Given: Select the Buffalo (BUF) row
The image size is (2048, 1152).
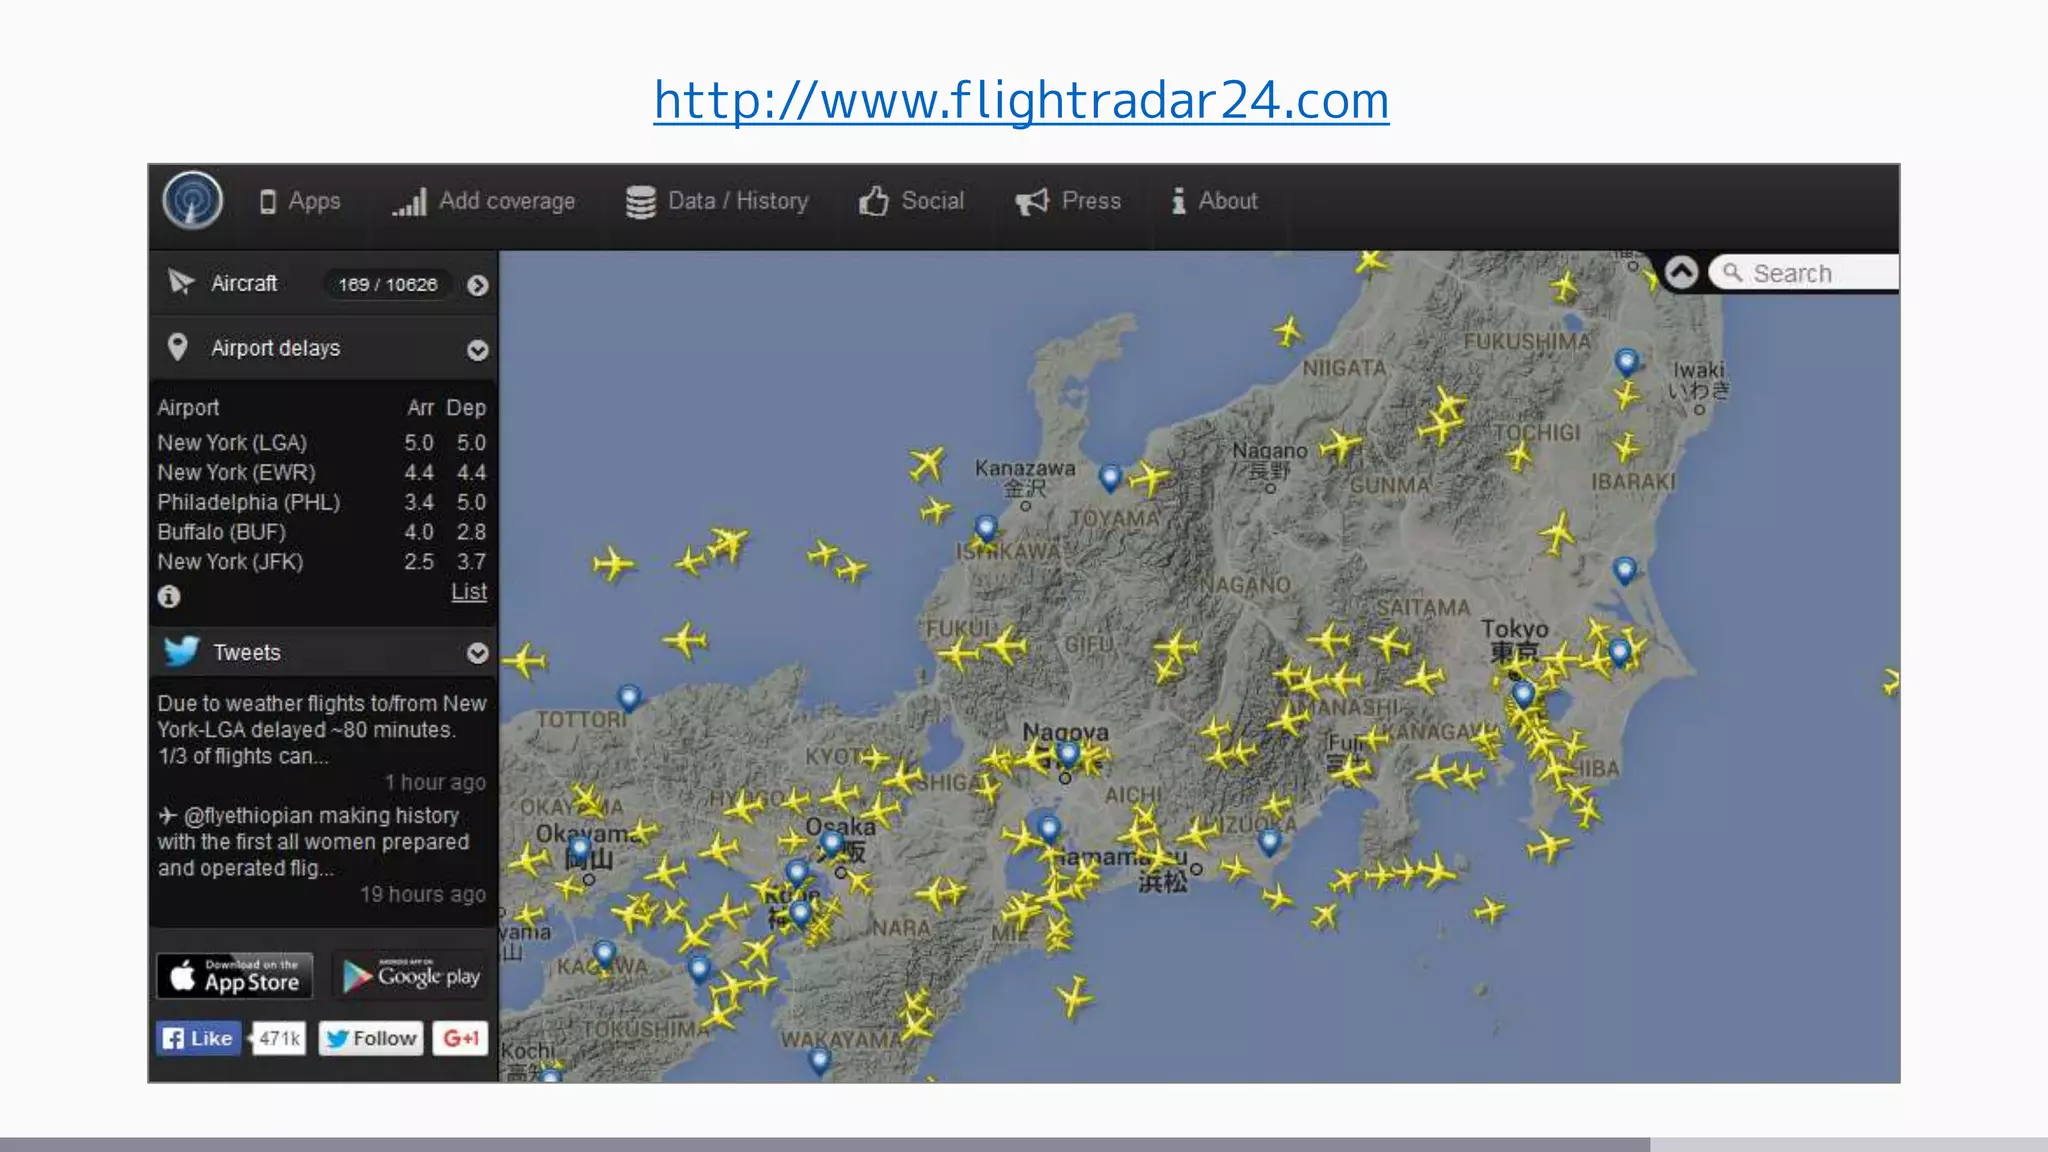Looking at the screenshot, I should [321, 532].
